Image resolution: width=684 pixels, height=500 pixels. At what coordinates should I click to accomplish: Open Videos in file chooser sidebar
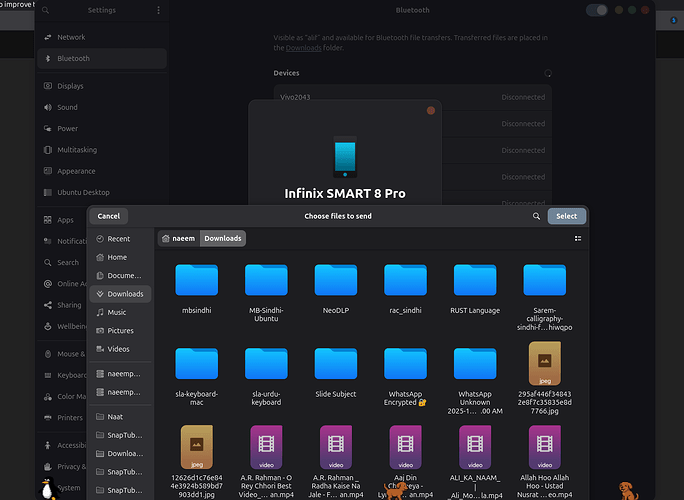[x=120, y=349]
